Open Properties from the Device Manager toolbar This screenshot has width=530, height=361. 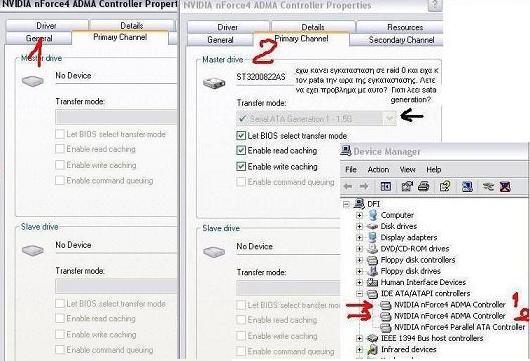407,186
